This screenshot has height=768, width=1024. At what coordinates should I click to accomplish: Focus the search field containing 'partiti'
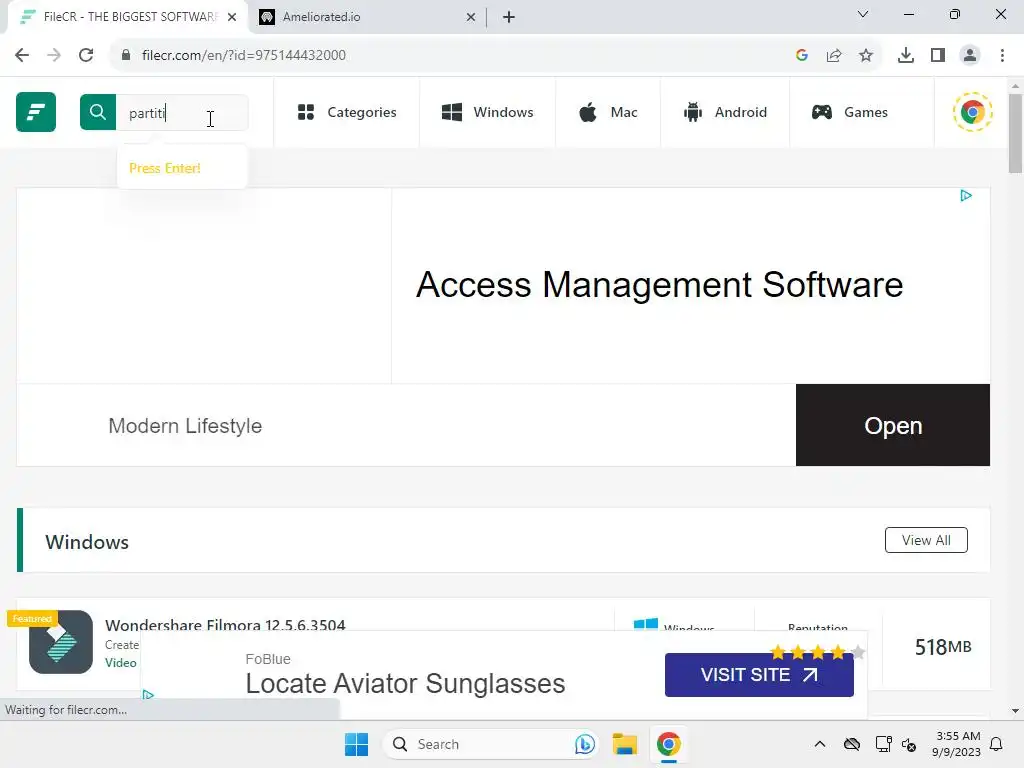pyautogui.click(x=182, y=112)
